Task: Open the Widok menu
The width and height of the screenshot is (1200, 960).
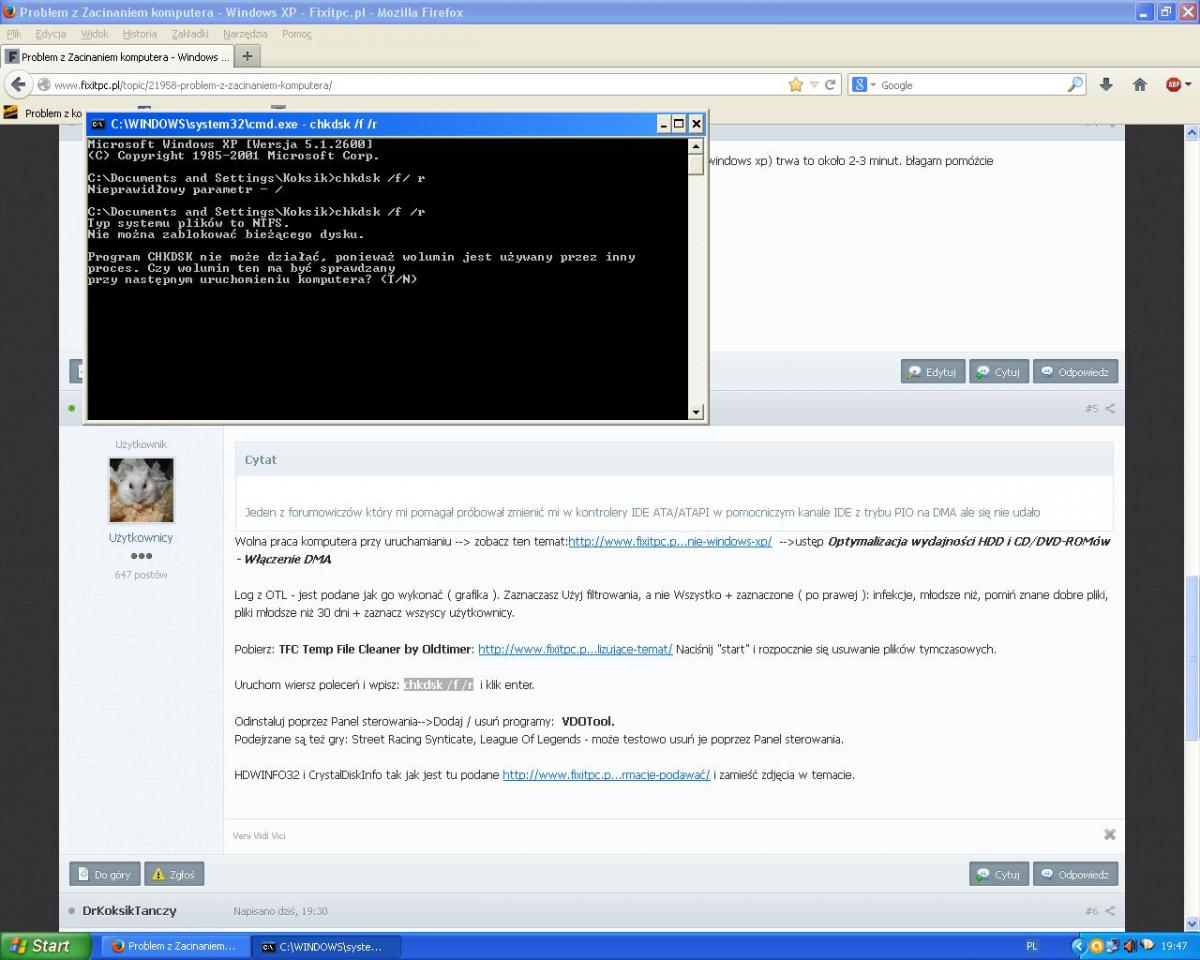Action: pyautogui.click(x=95, y=34)
